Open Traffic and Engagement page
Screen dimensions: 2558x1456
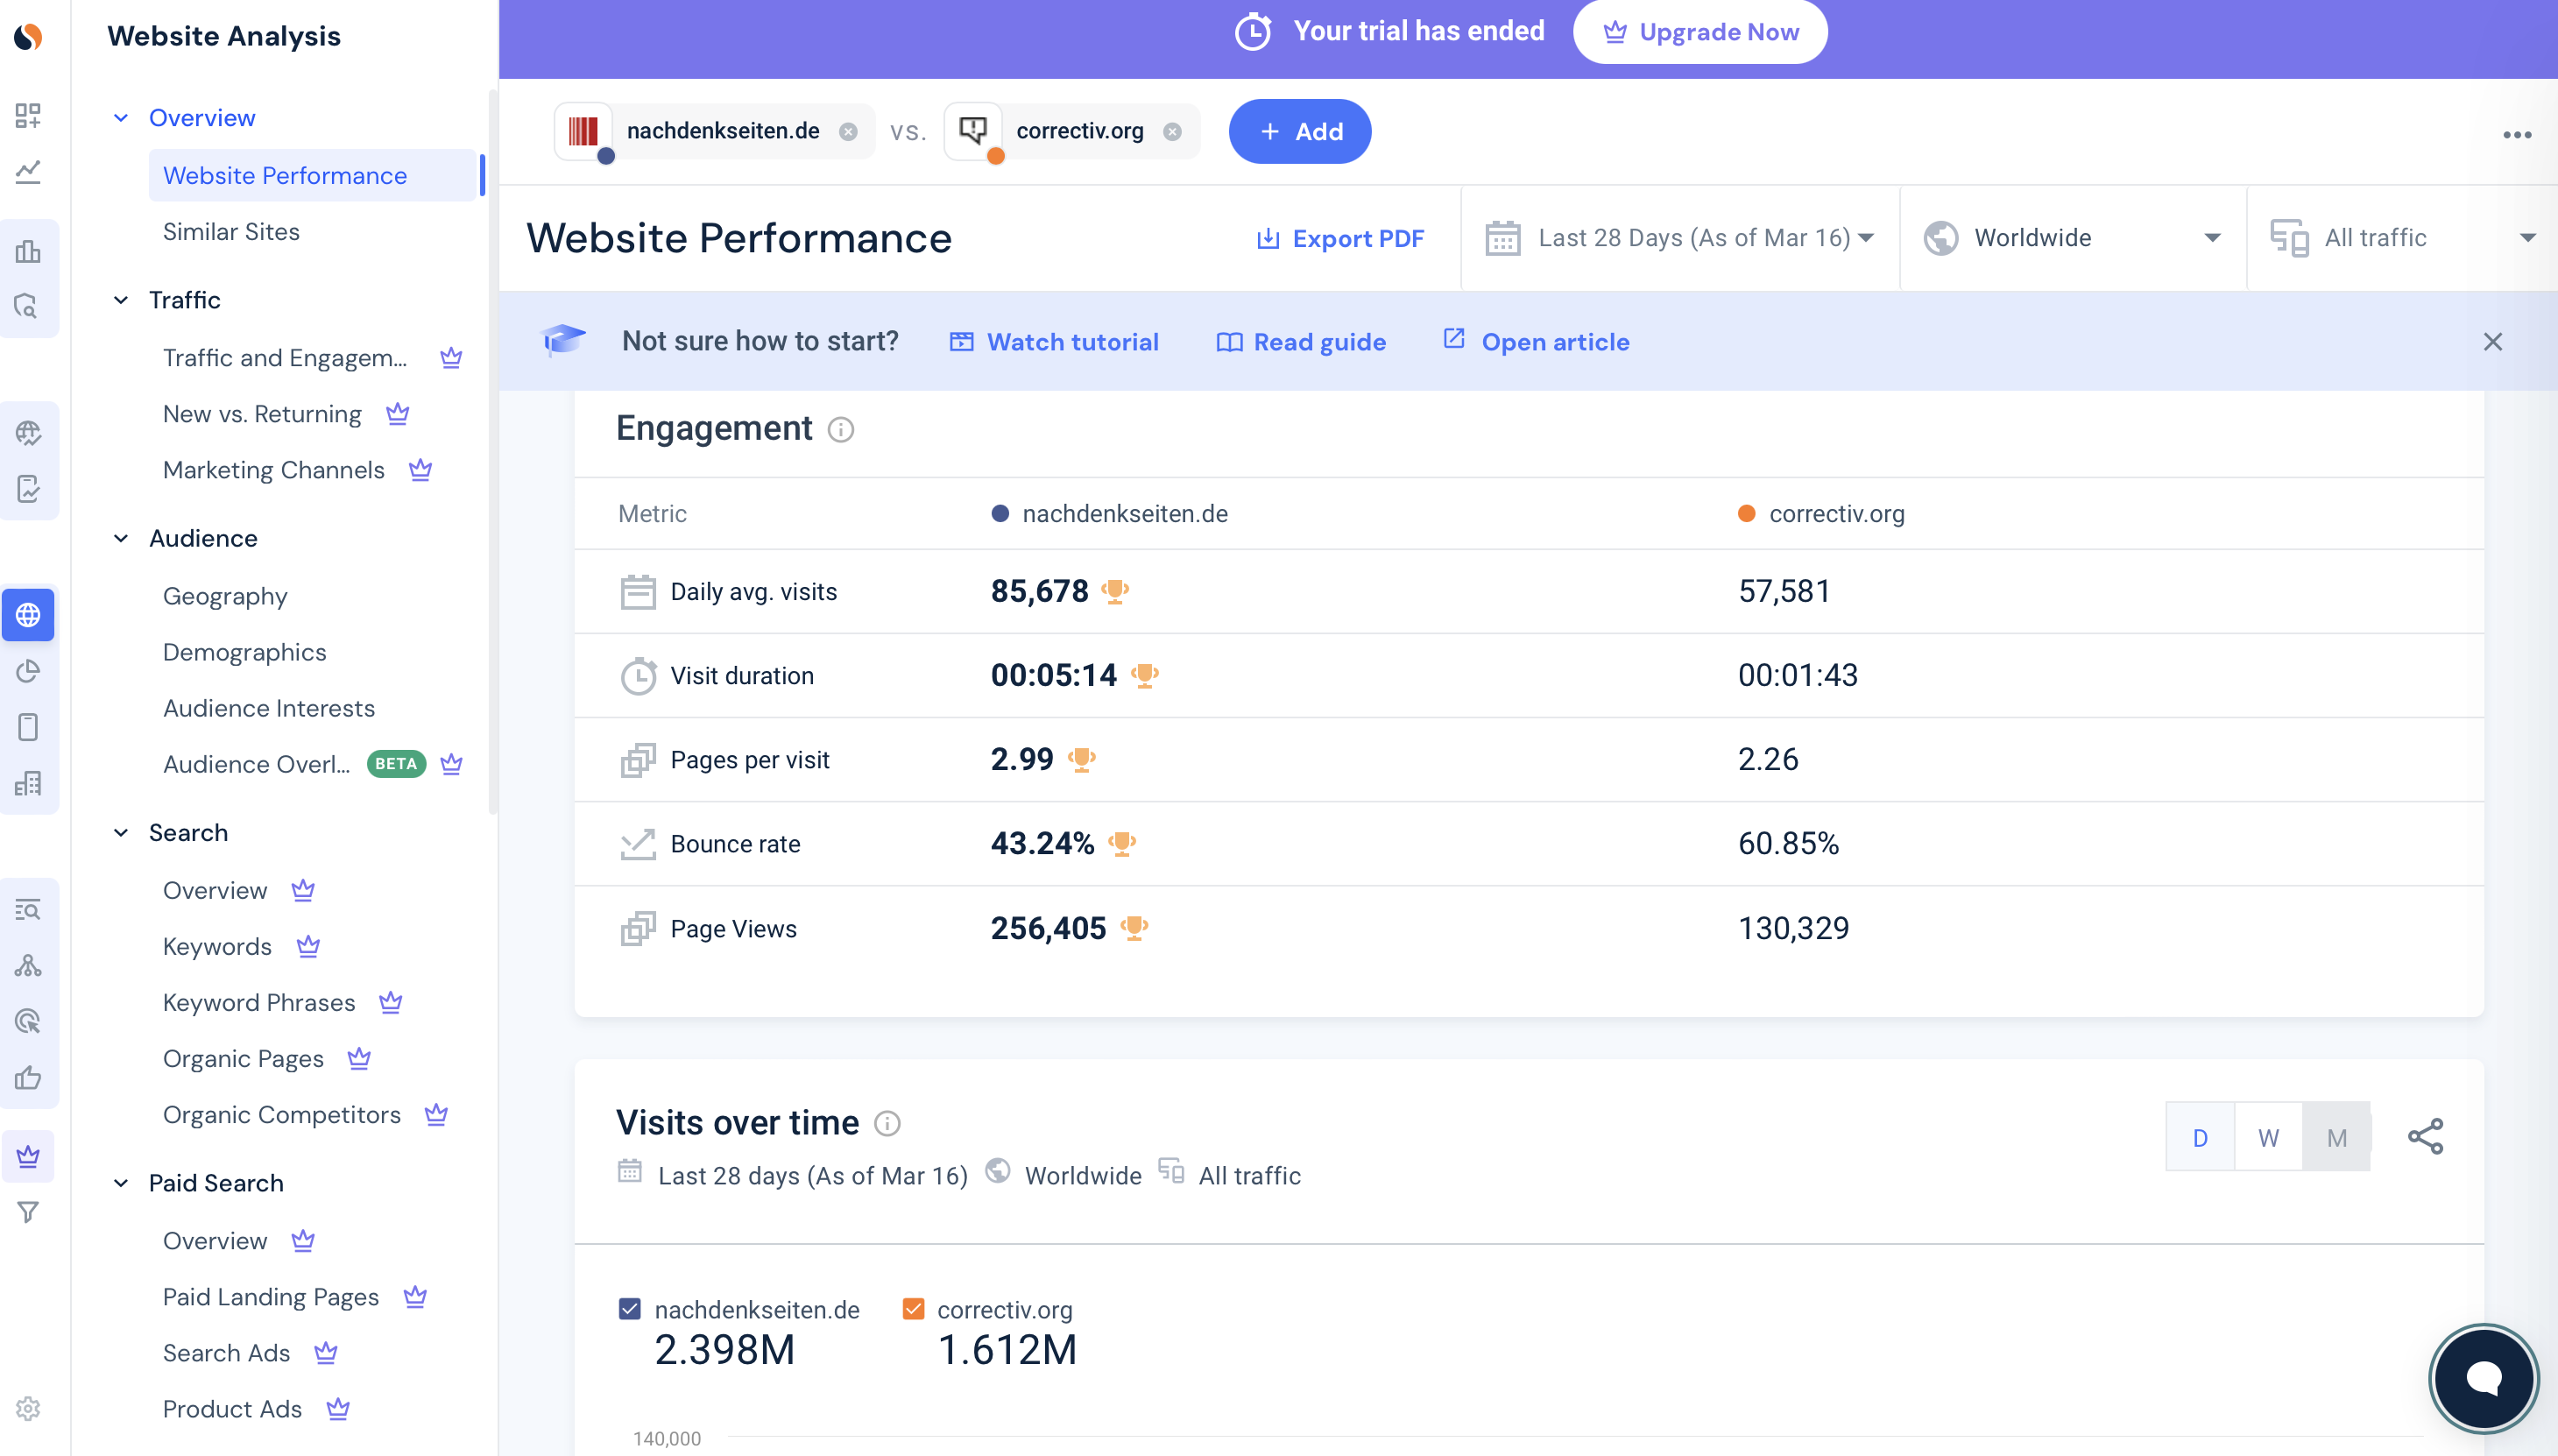pos(285,358)
